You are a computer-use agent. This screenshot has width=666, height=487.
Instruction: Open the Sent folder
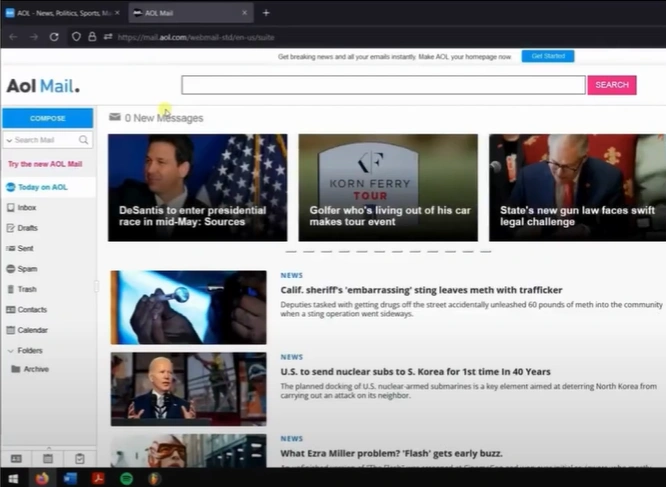pos(25,248)
